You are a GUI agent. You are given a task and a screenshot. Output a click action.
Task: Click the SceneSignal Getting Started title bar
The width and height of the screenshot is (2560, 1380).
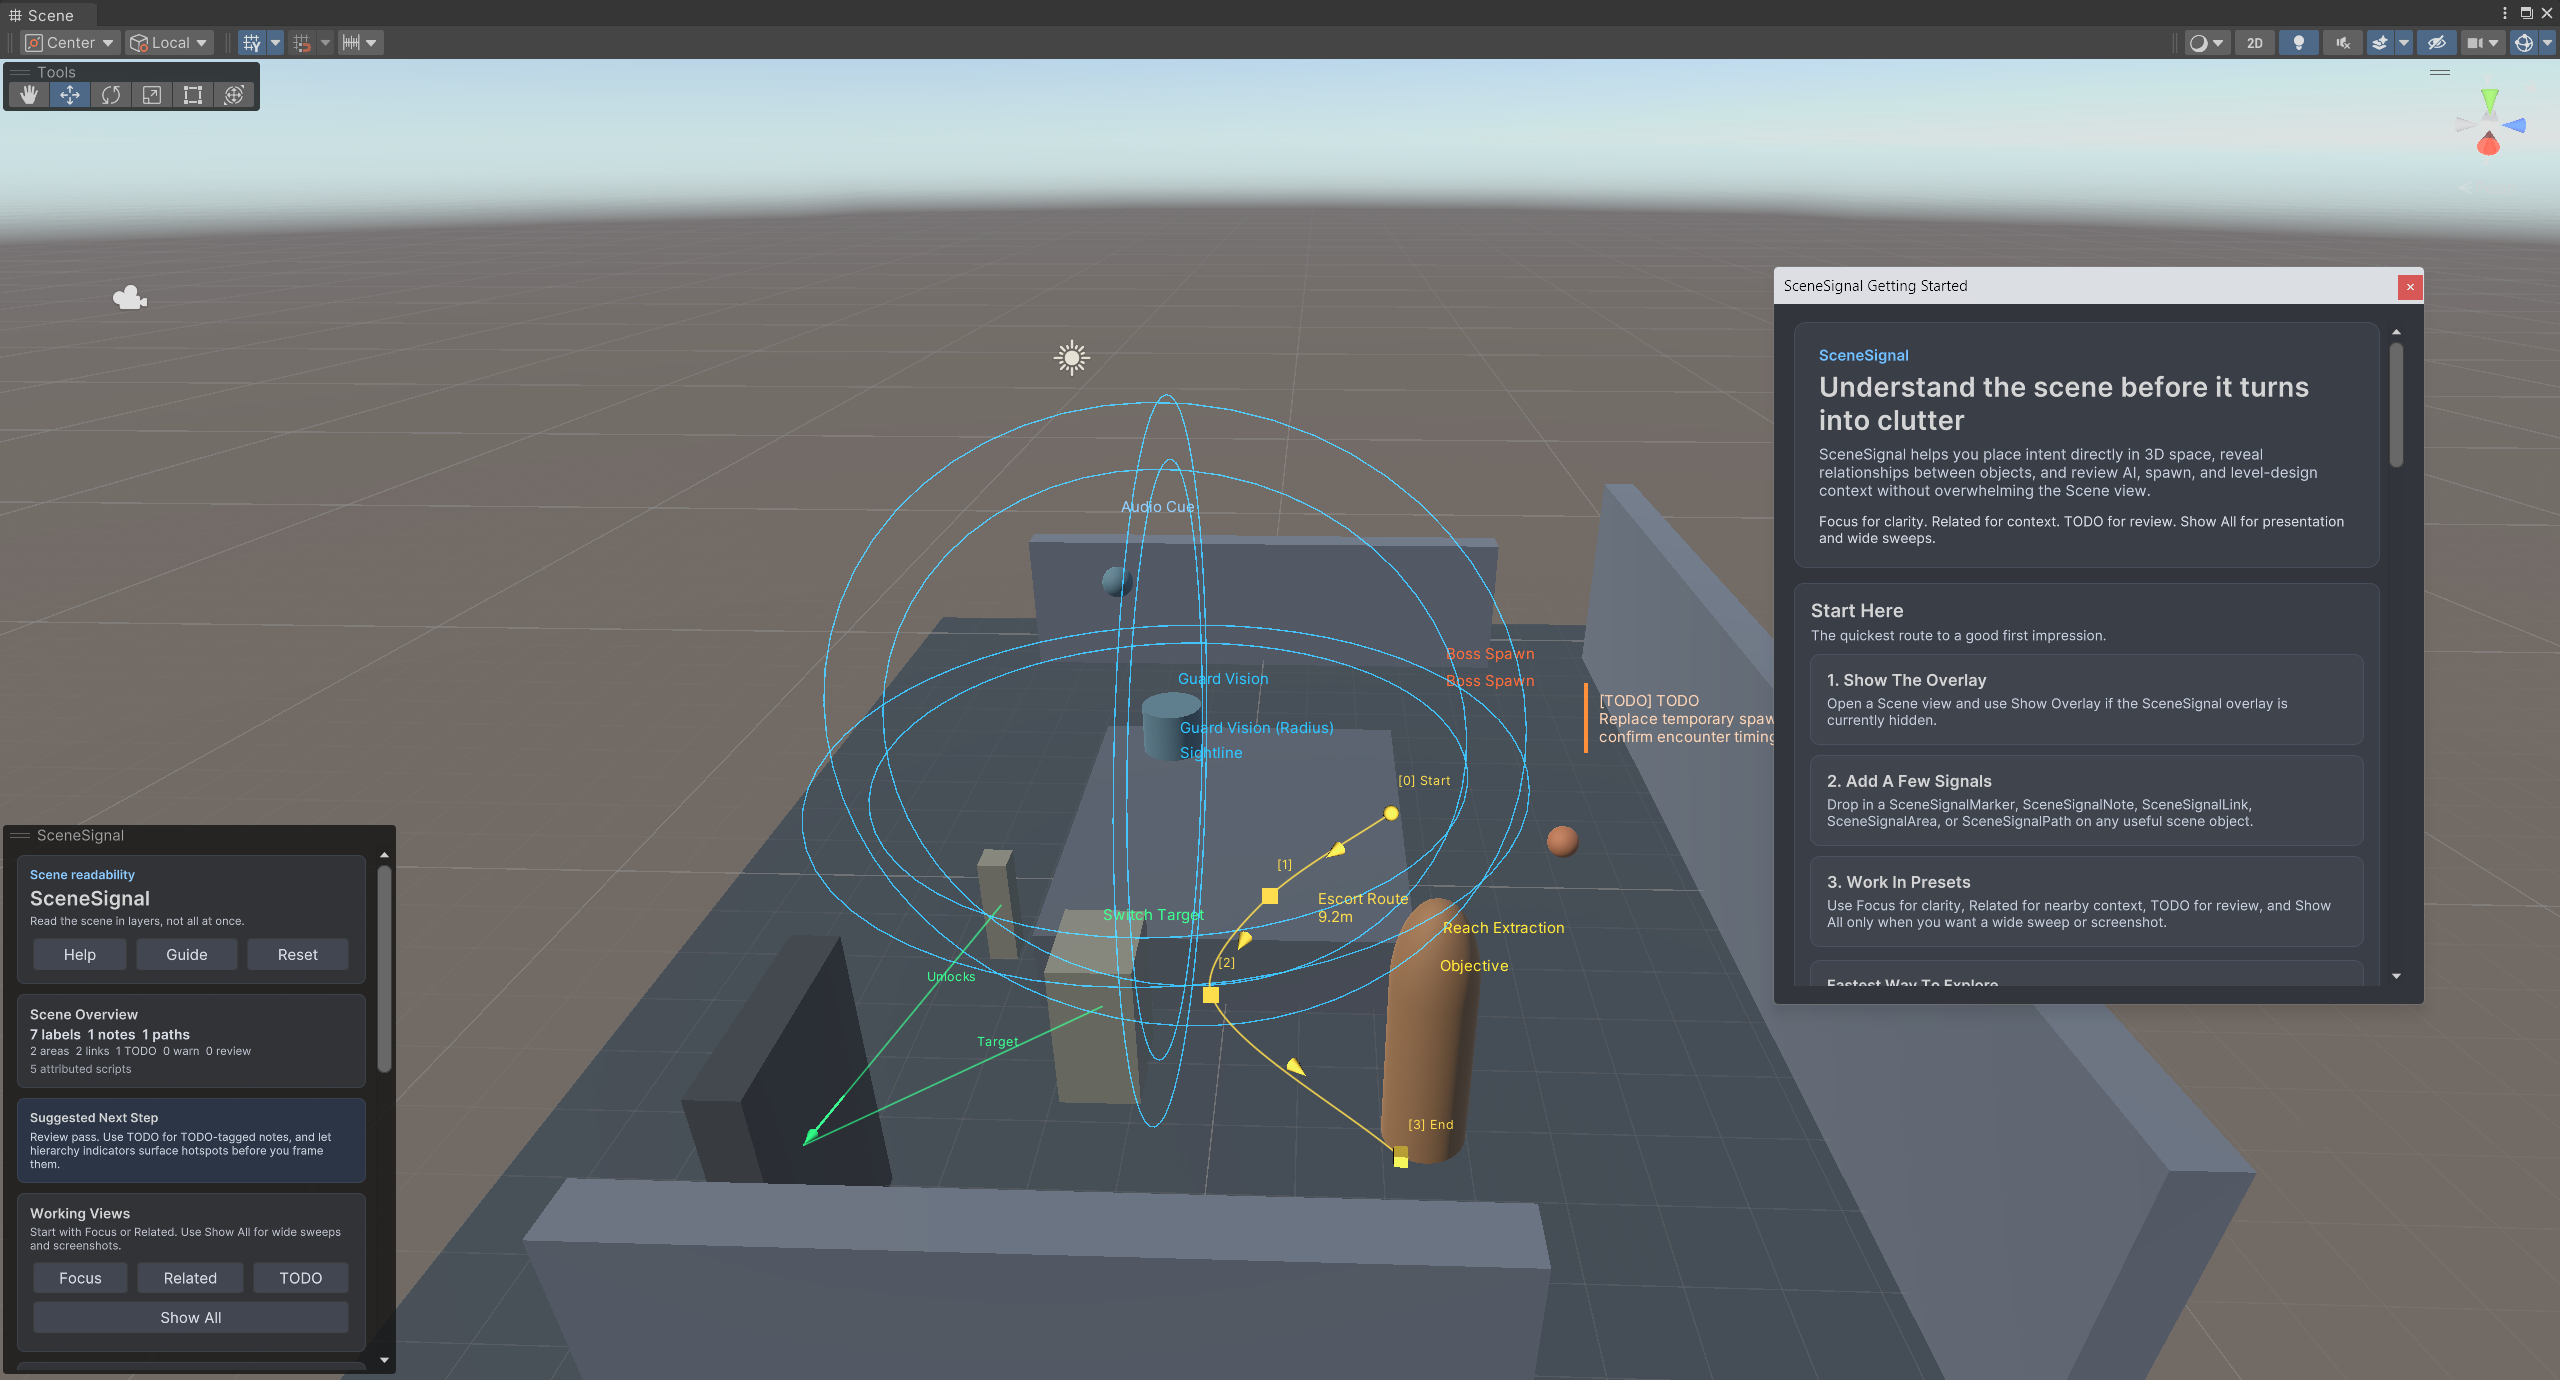pos(2085,286)
